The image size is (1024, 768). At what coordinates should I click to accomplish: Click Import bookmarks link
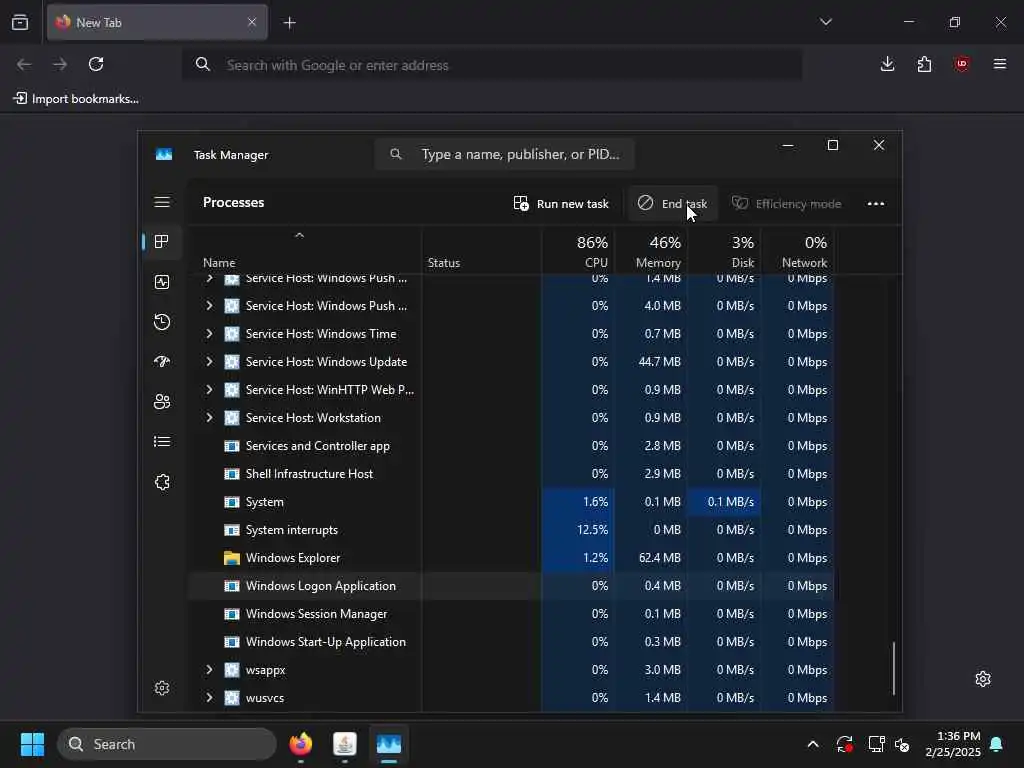(x=76, y=99)
